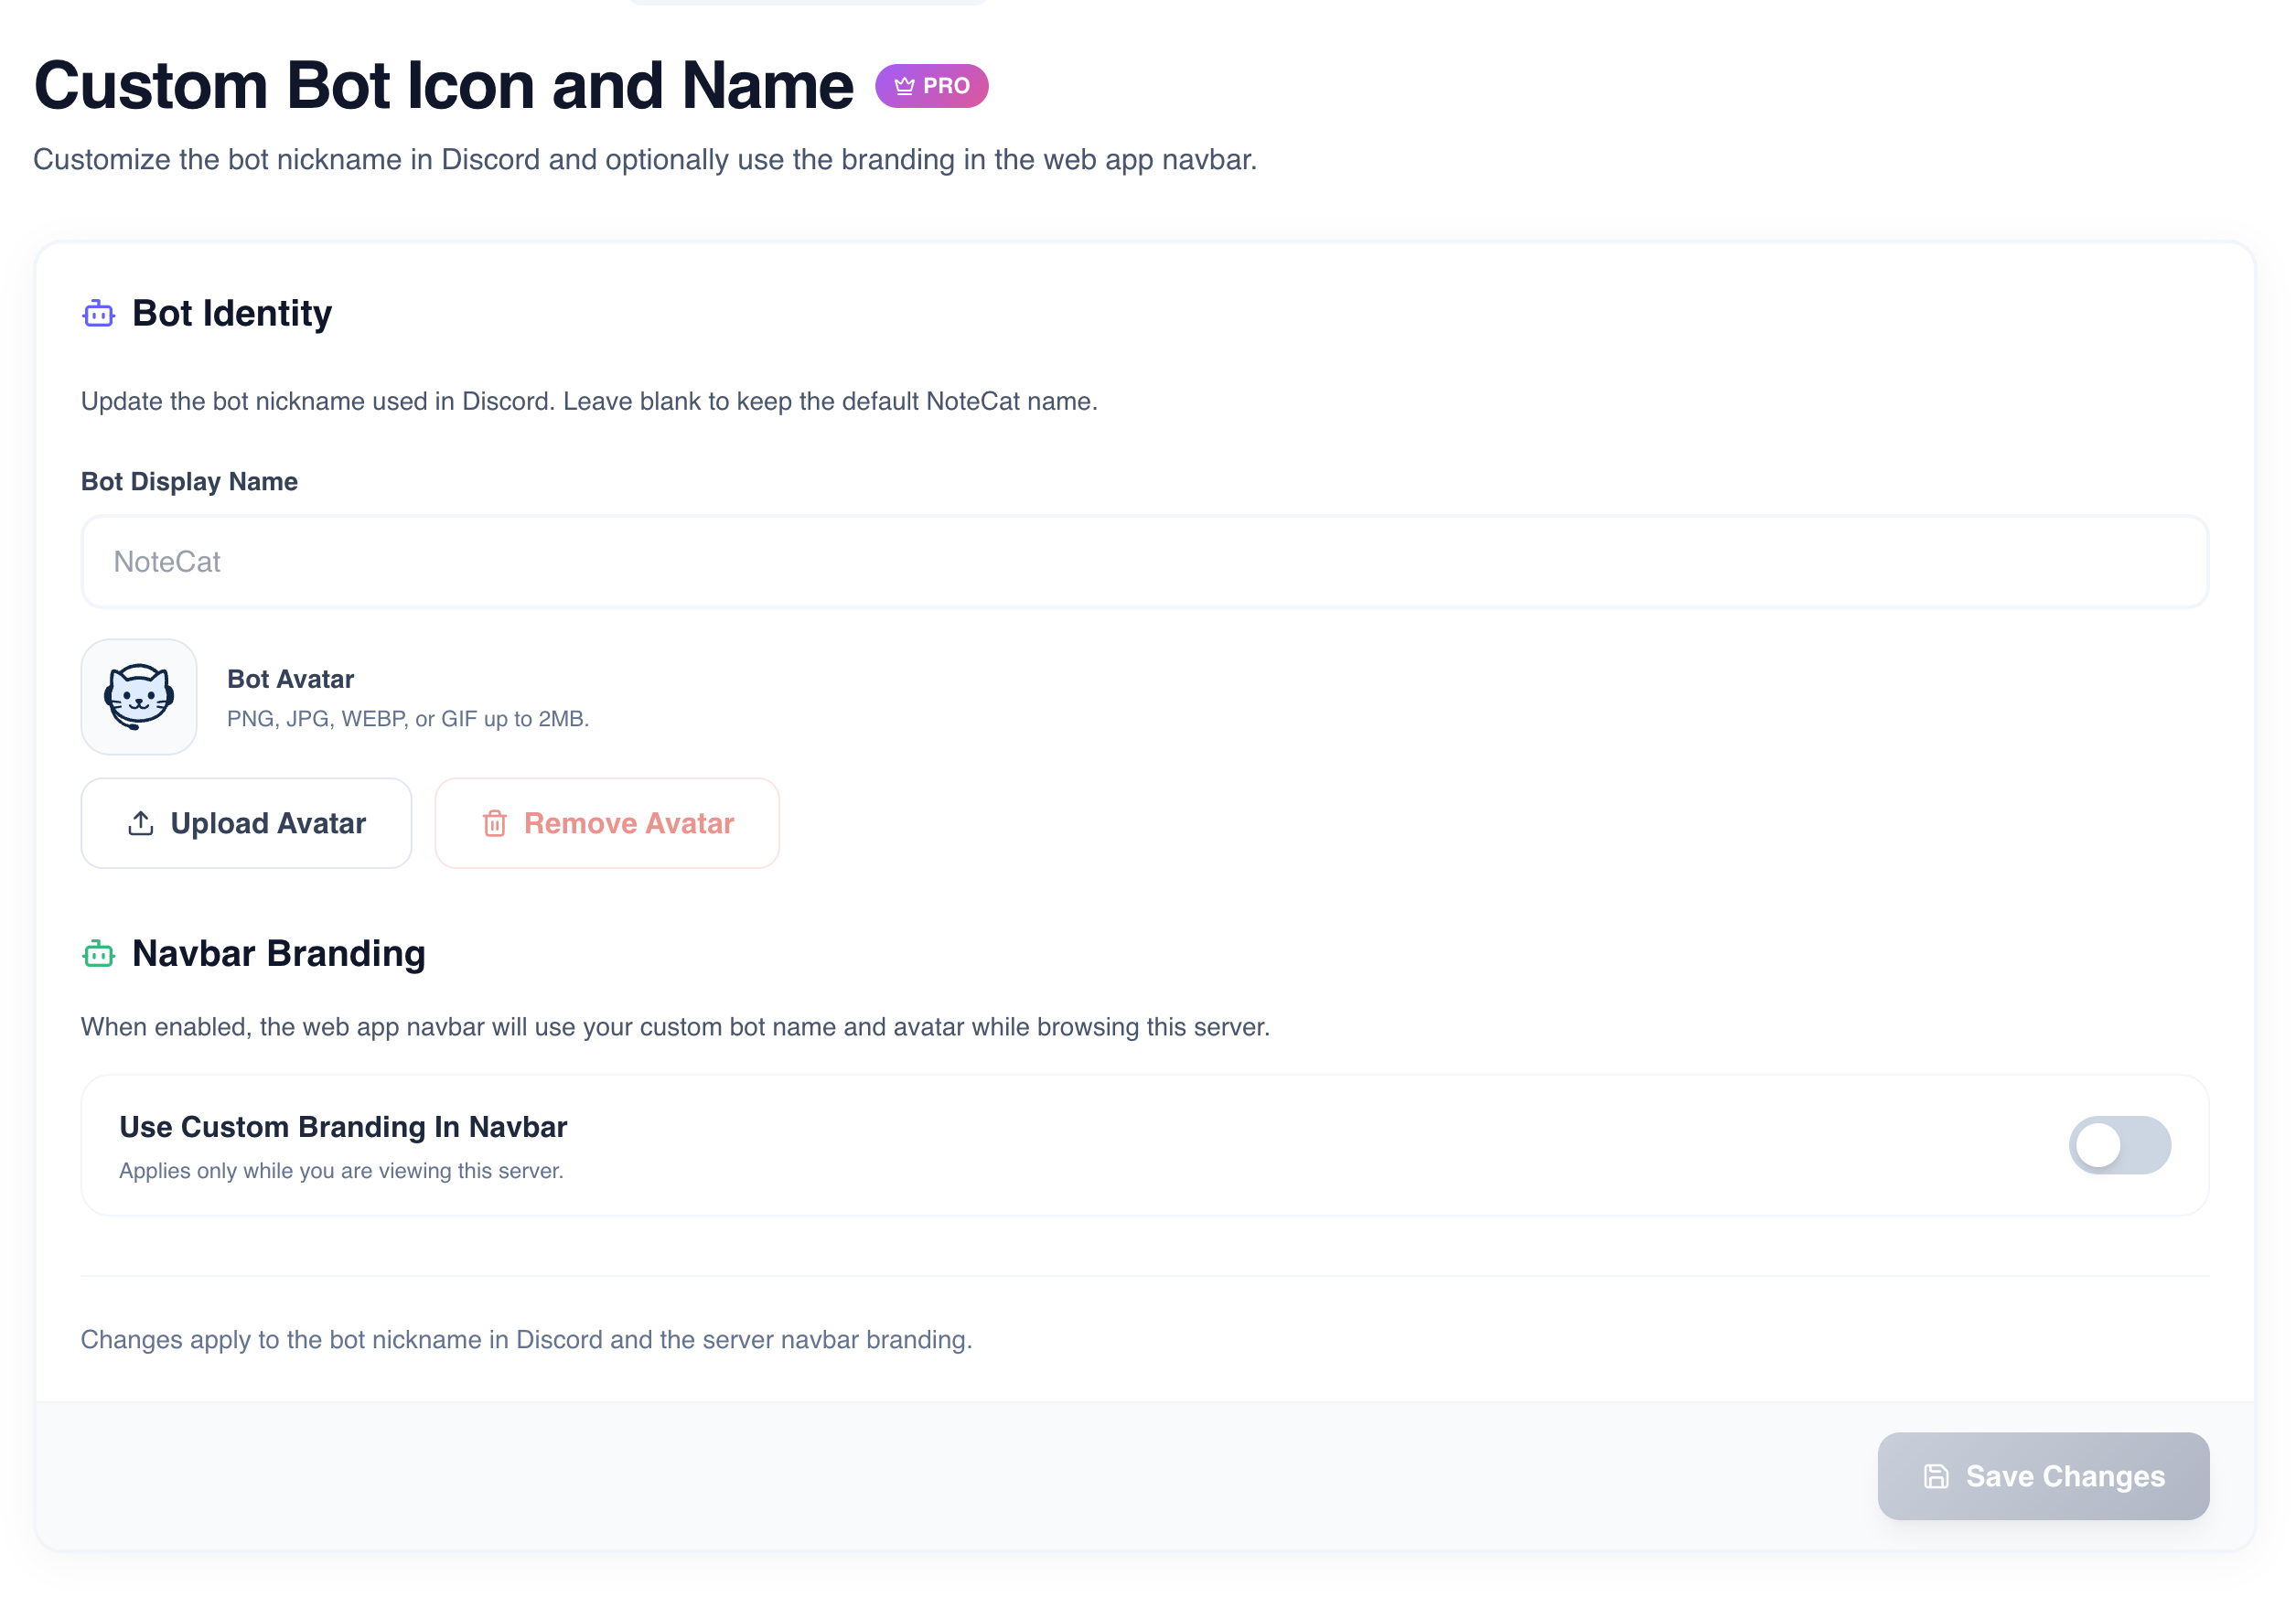Click the trash icon in Remove Avatar
2296x1608 pixels.
pos(495,823)
